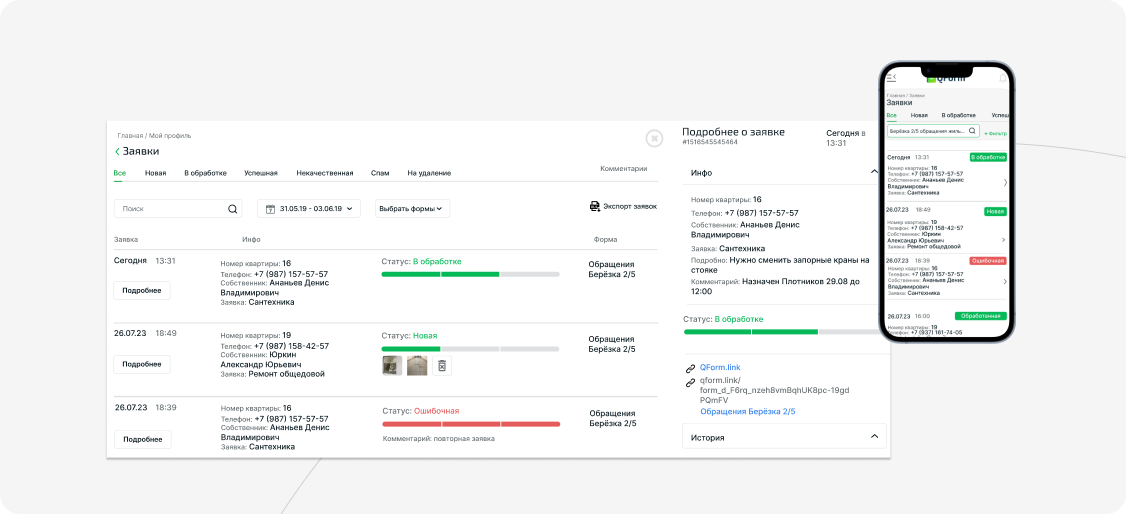
Task: Collapse the Инфо section chevron
Action: [873, 172]
